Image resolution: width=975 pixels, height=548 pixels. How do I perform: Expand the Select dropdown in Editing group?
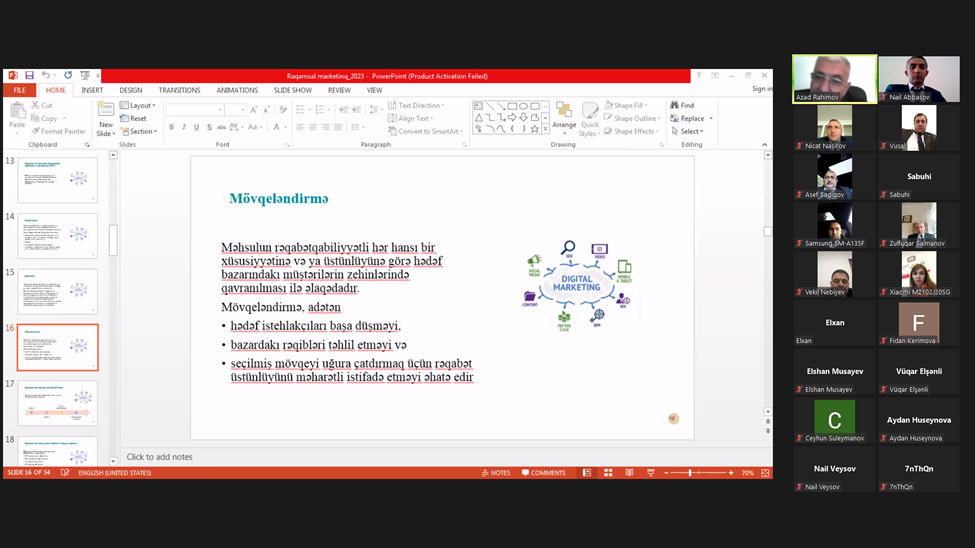coord(688,131)
